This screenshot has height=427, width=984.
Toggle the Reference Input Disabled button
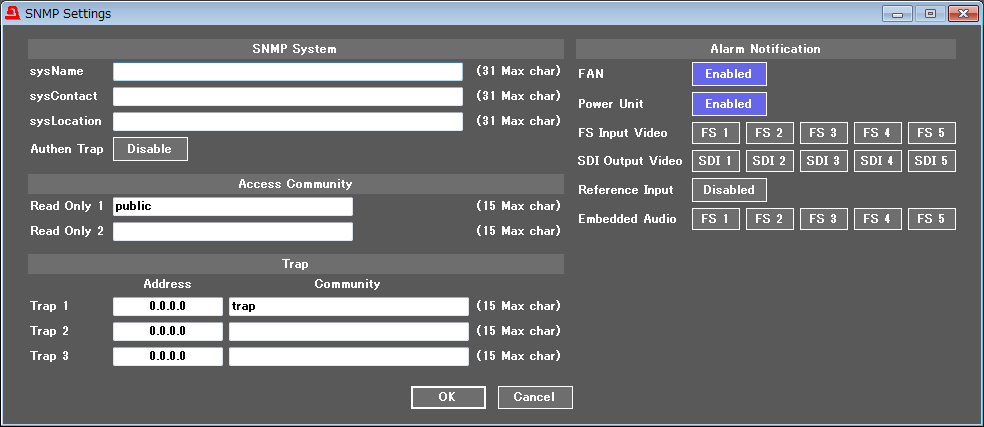[x=729, y=190]
